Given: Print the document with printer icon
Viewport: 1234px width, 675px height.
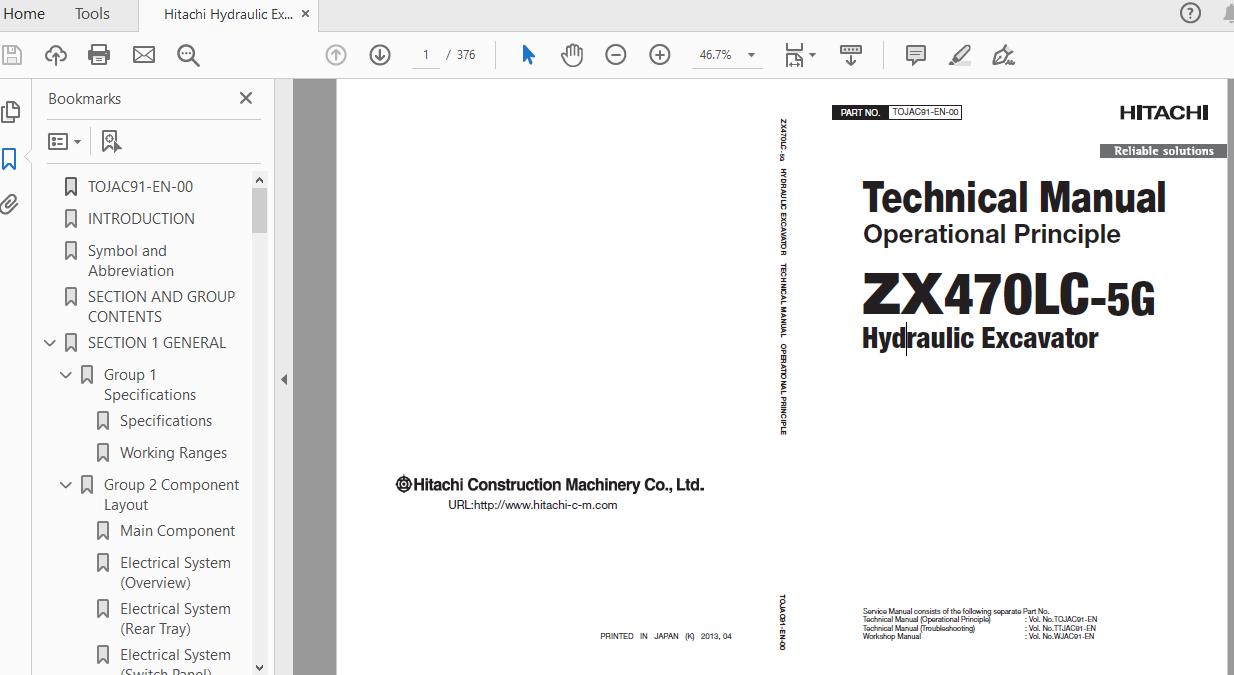Looking at the screenshot, I should click(100, 55).
